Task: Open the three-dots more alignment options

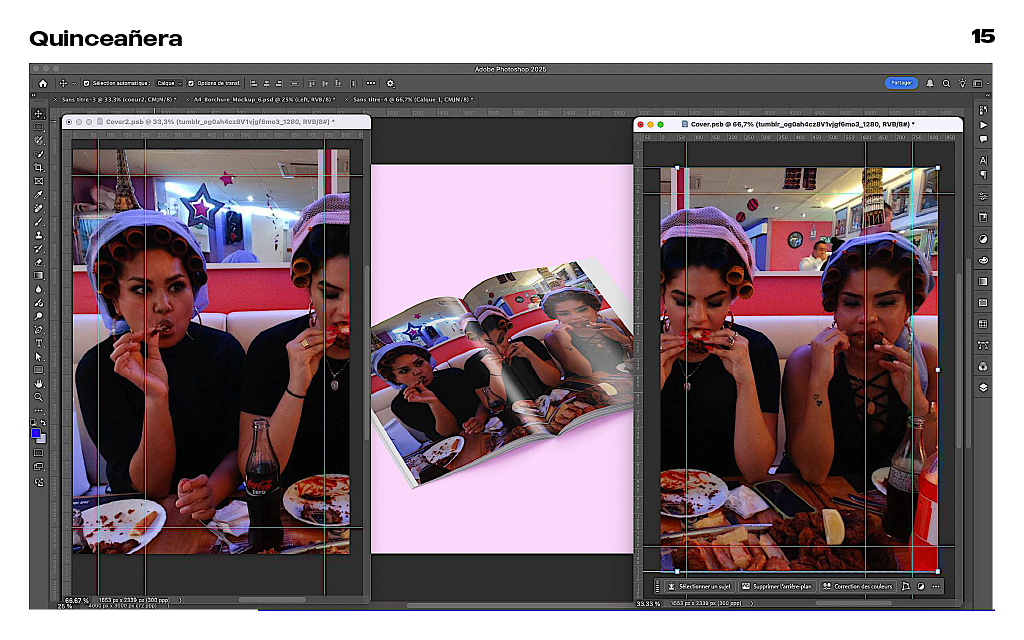Action: (x=370, y=83)
